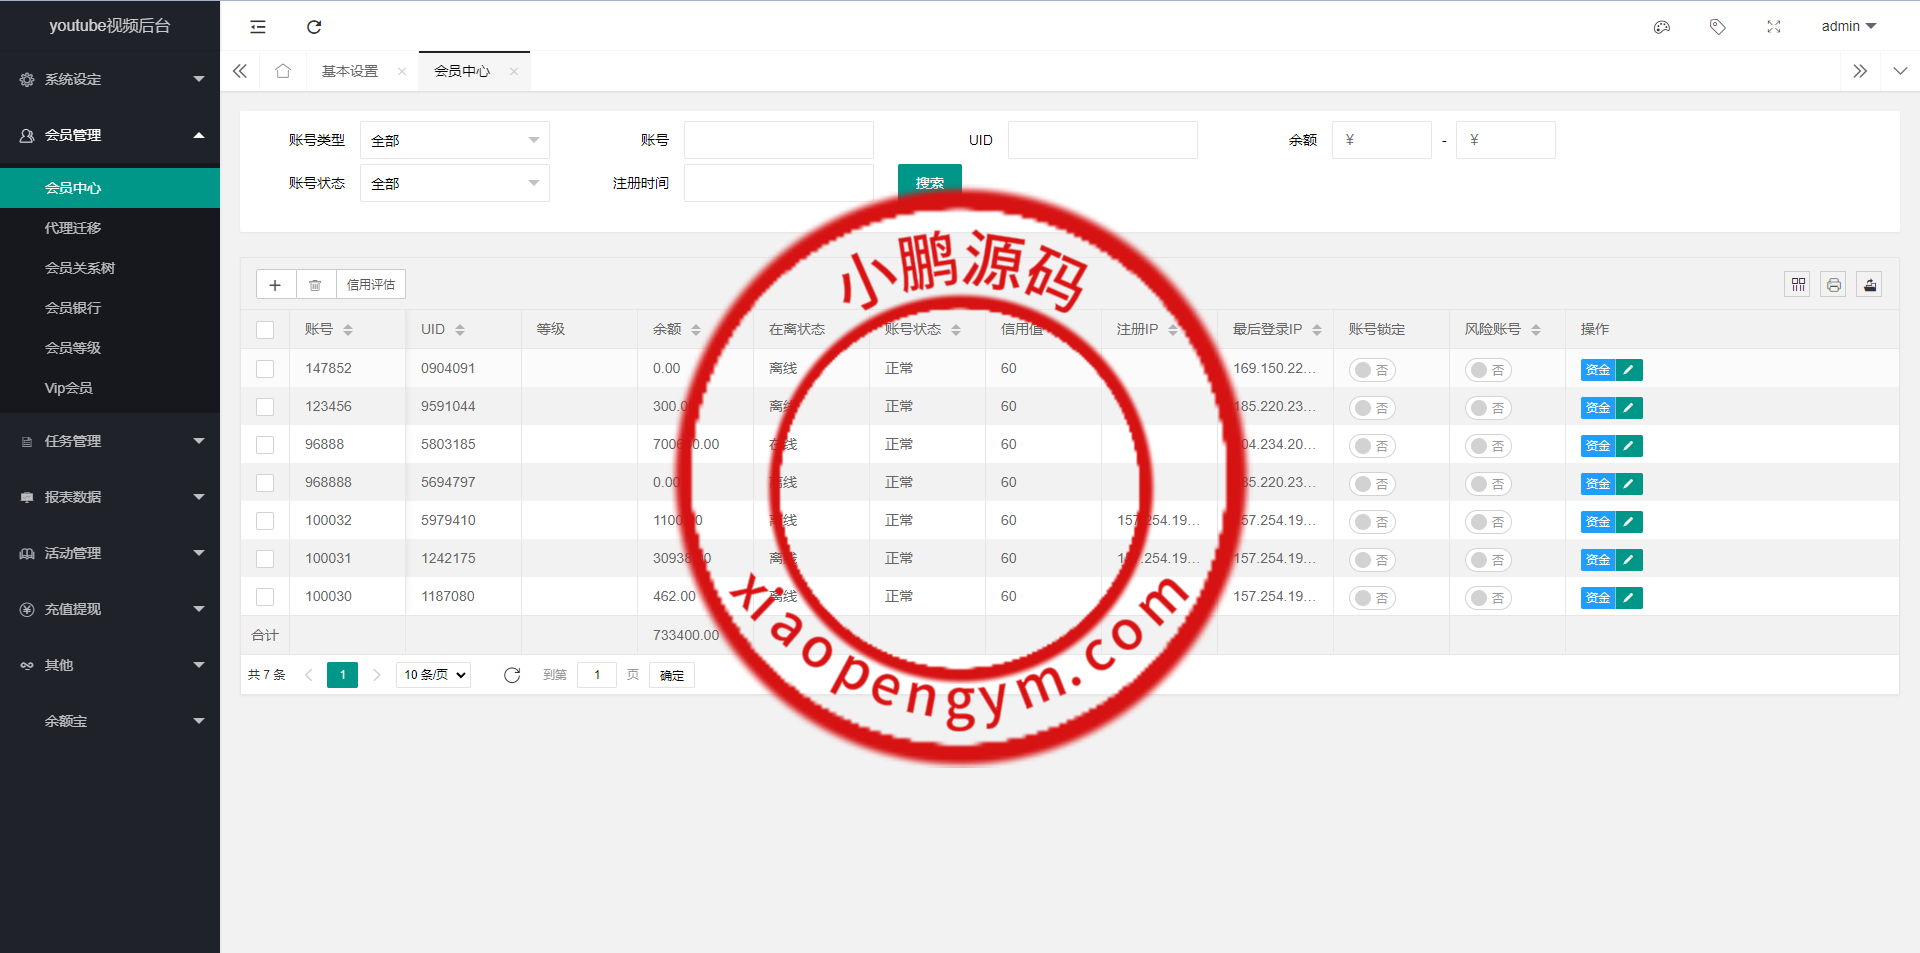The height and width of the screenshot is (953, 1920).
Task: Enter fullscreen with the expand icon
Action: (x=1773, y=27)
